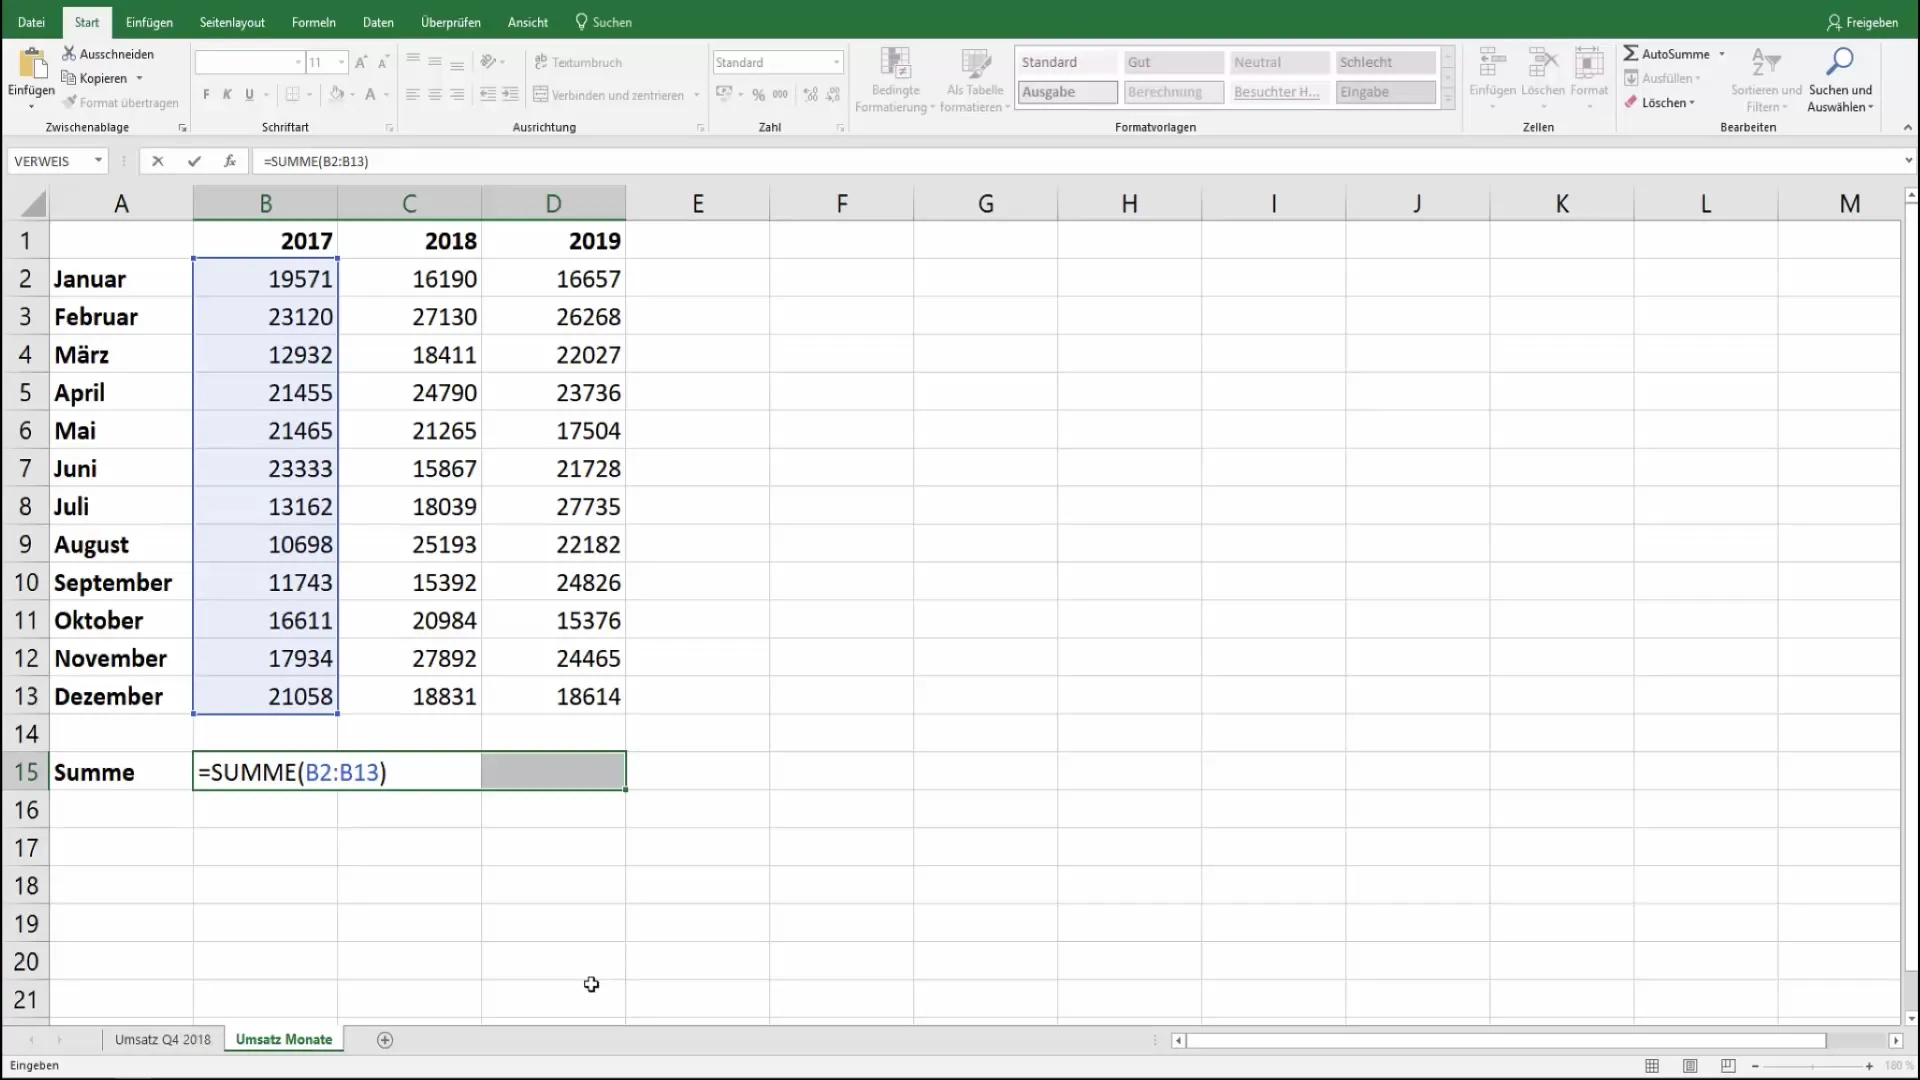Switch to page layout view icon
Viewport: 1920px width, 1080px height.
pos(1690,1066)
